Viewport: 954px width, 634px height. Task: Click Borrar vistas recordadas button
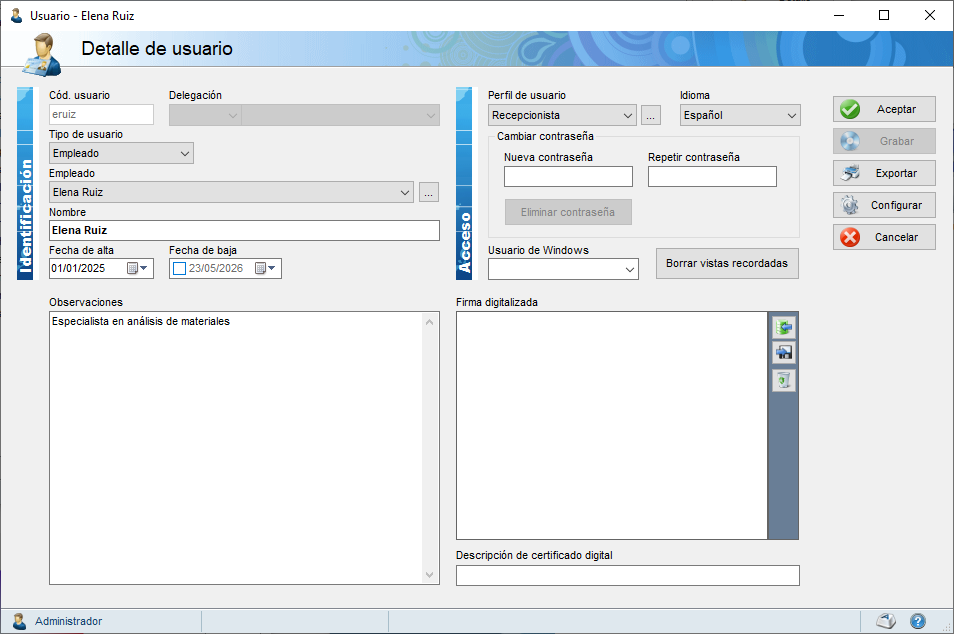(x=727, y=263)
